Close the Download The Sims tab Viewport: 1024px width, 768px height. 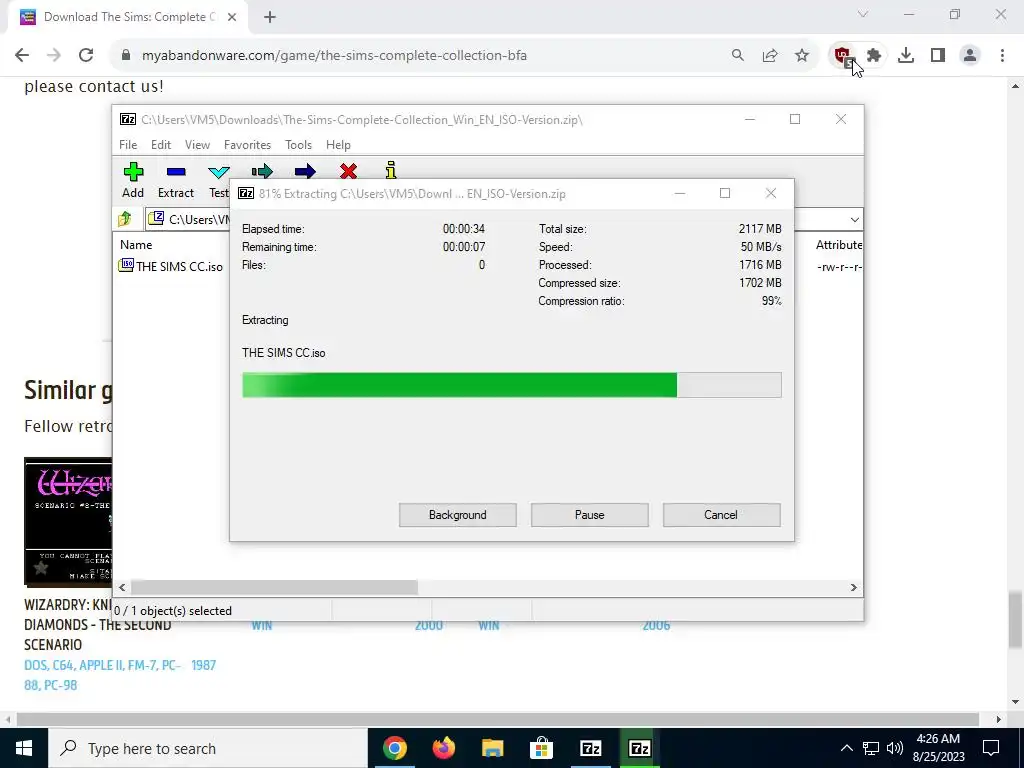click(232, 18)
